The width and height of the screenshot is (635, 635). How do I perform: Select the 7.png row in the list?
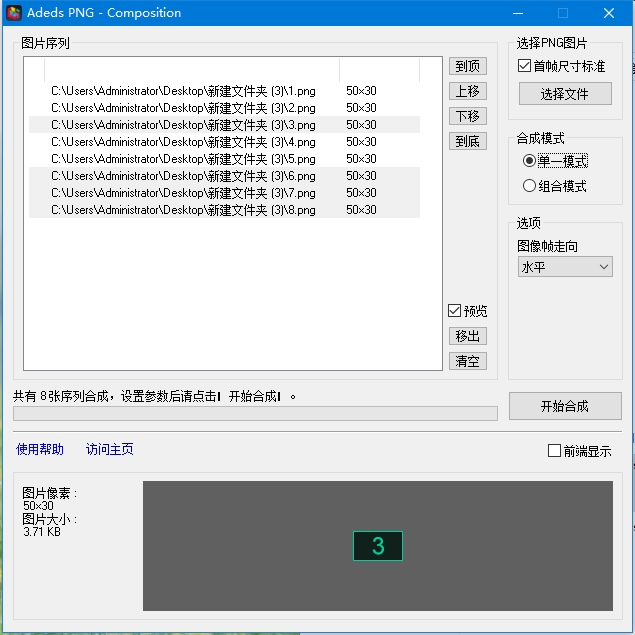click(224, 193)
